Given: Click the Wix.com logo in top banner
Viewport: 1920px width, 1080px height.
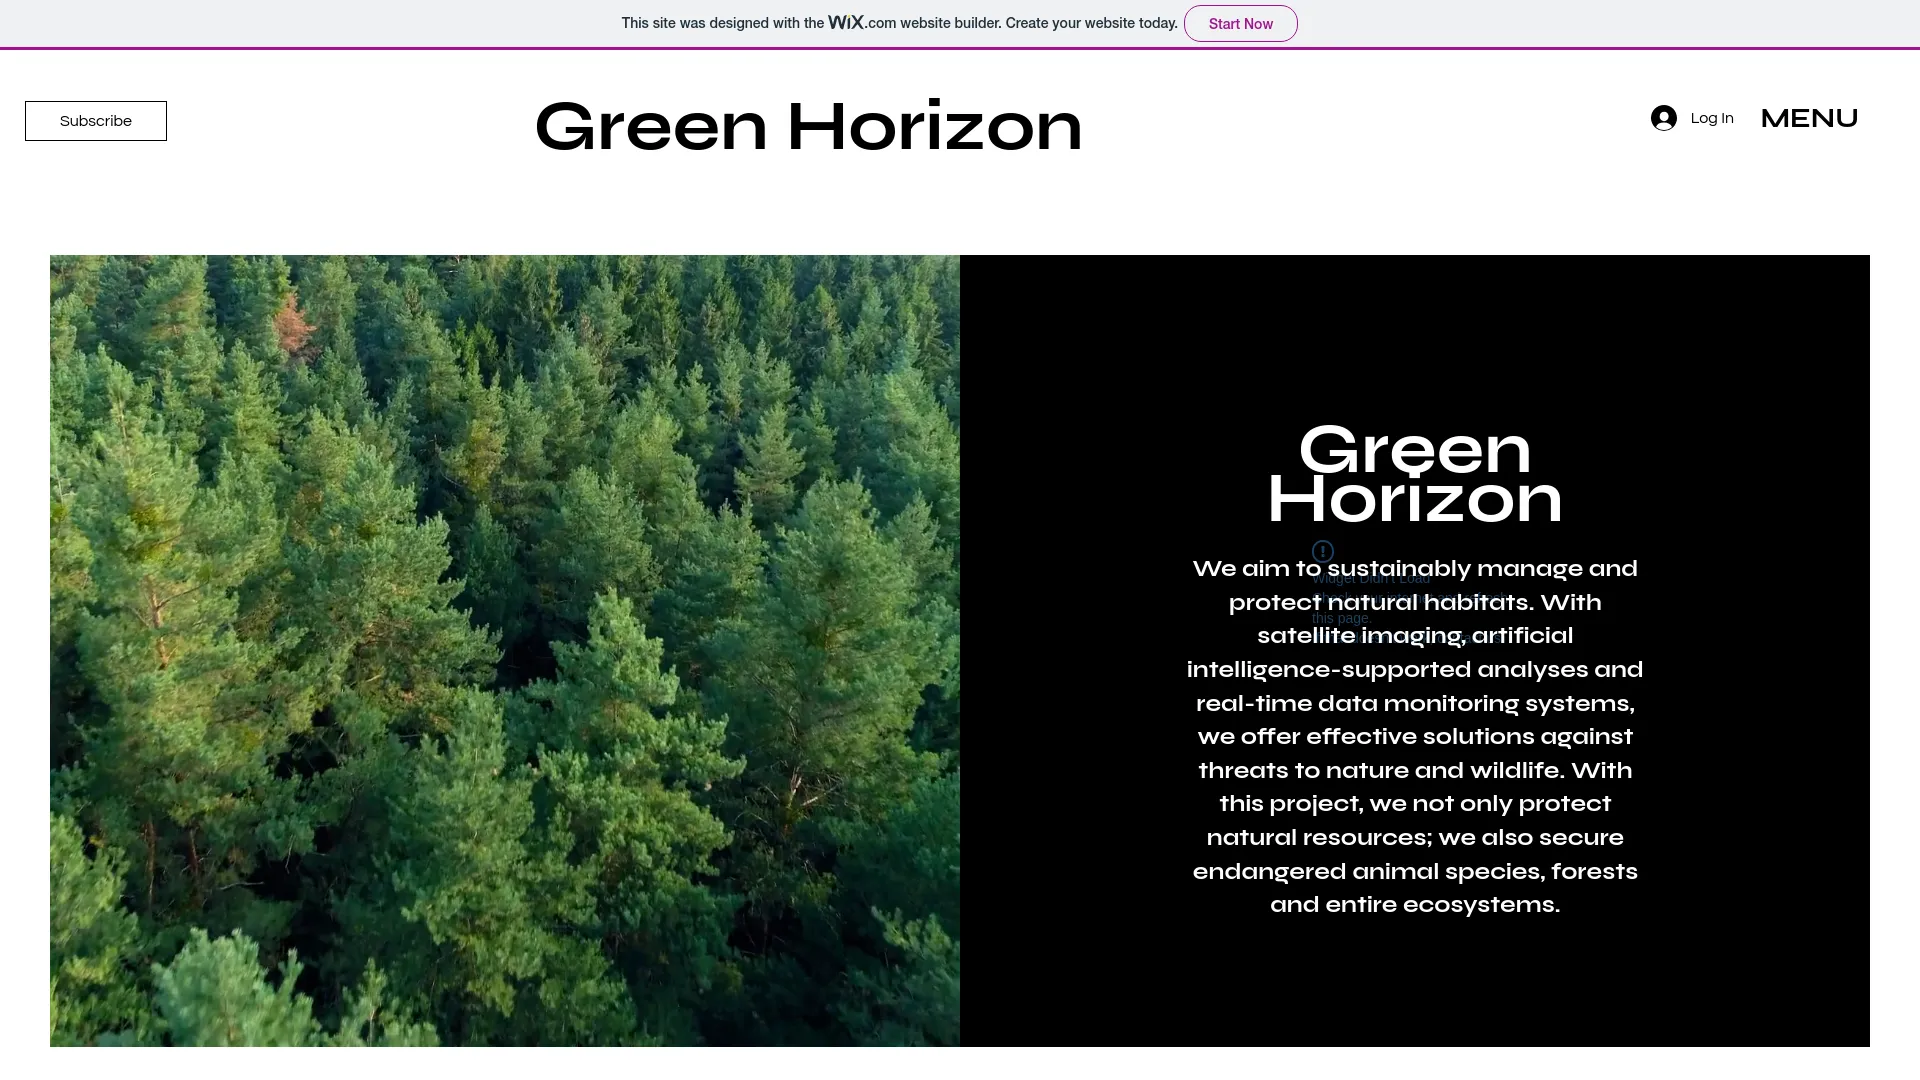Looking at the screenshot, I should (862, 22).
